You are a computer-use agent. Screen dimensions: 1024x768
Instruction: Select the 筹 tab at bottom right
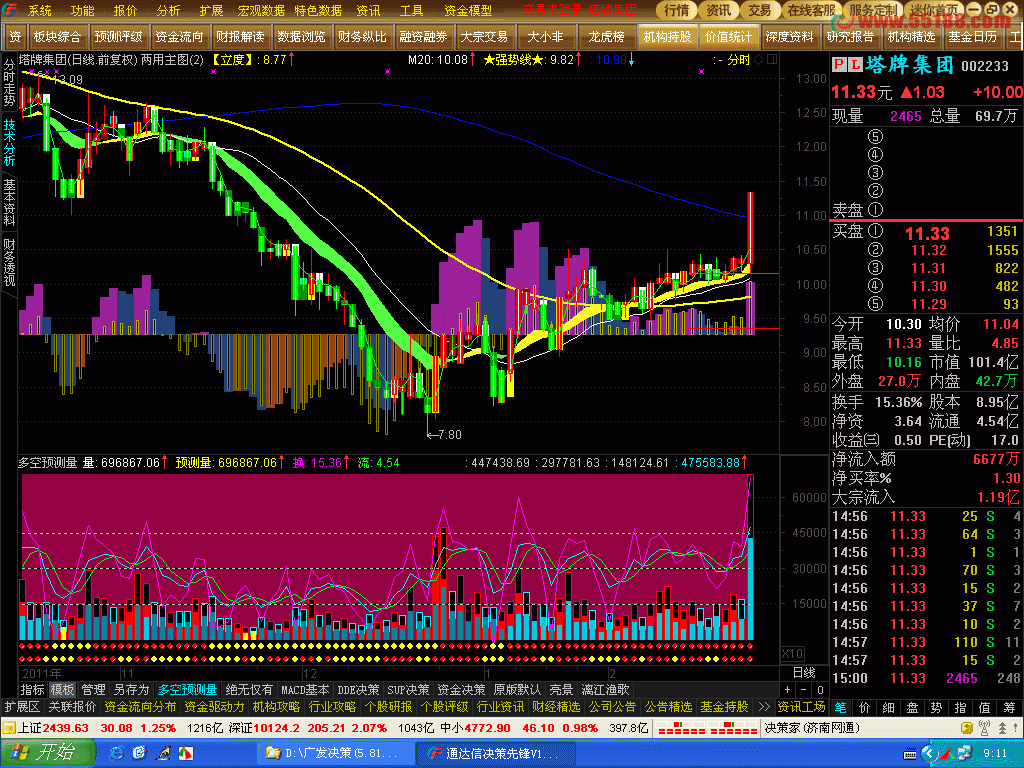coord(1009,707)
